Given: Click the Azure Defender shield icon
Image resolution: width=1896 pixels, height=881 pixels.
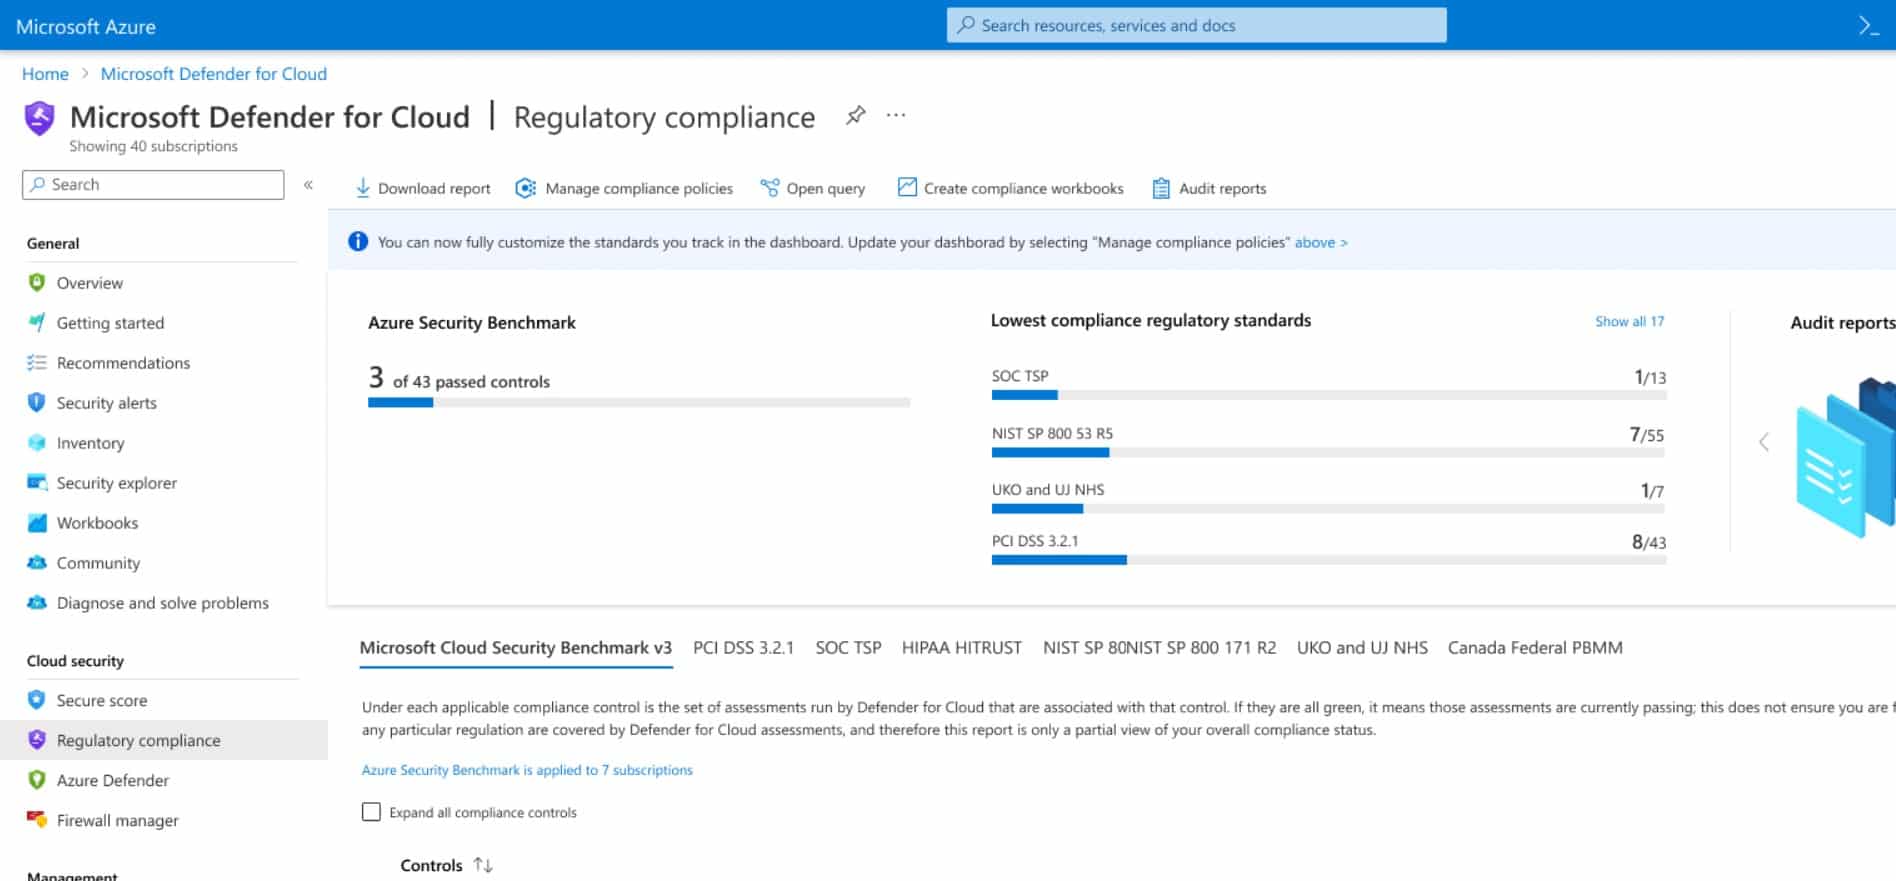Looking at the screenshot, I should pos(37,780).
